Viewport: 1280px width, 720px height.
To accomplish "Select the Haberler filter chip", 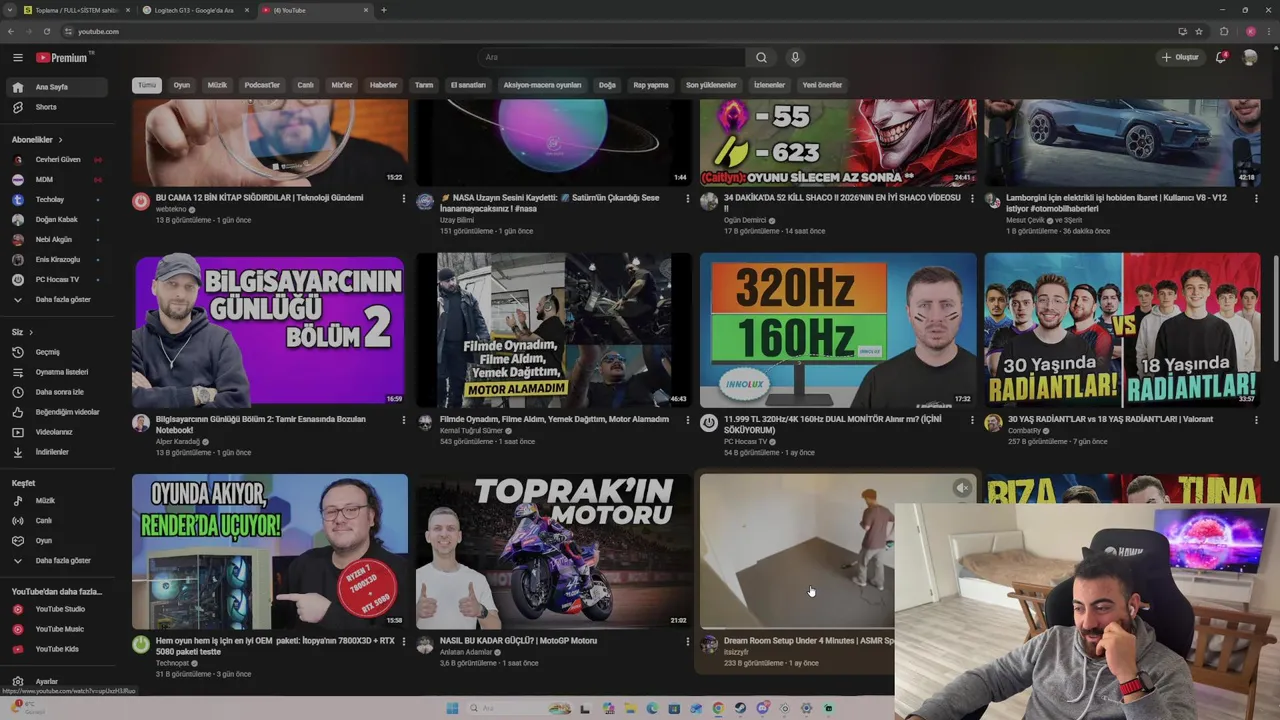I will tap(384, 85).
